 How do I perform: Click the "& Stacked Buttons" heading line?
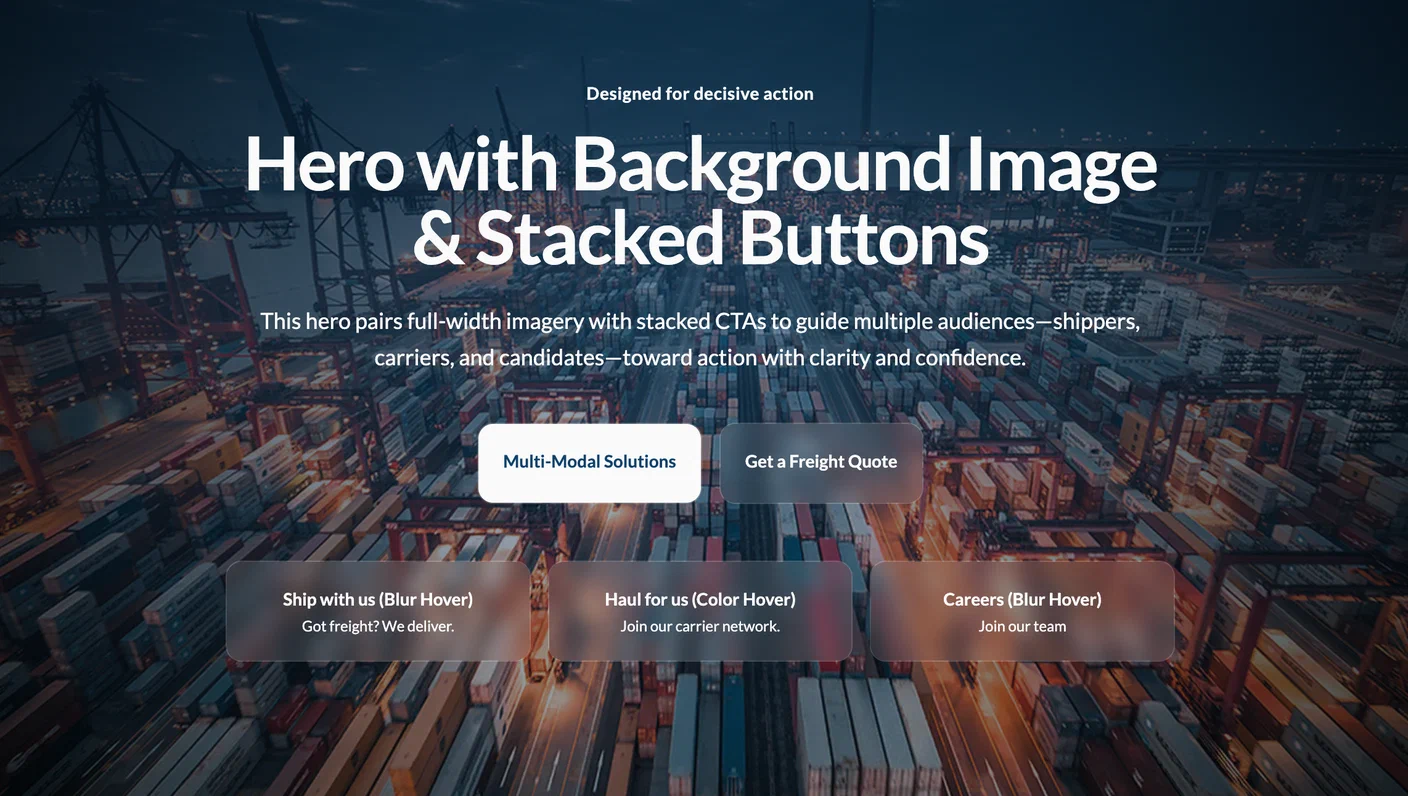[700, 240]
